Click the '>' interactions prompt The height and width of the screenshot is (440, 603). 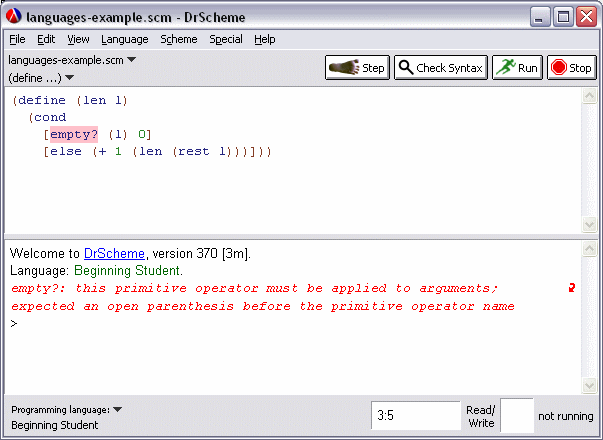pyautogui.click(x=14, y=324)
